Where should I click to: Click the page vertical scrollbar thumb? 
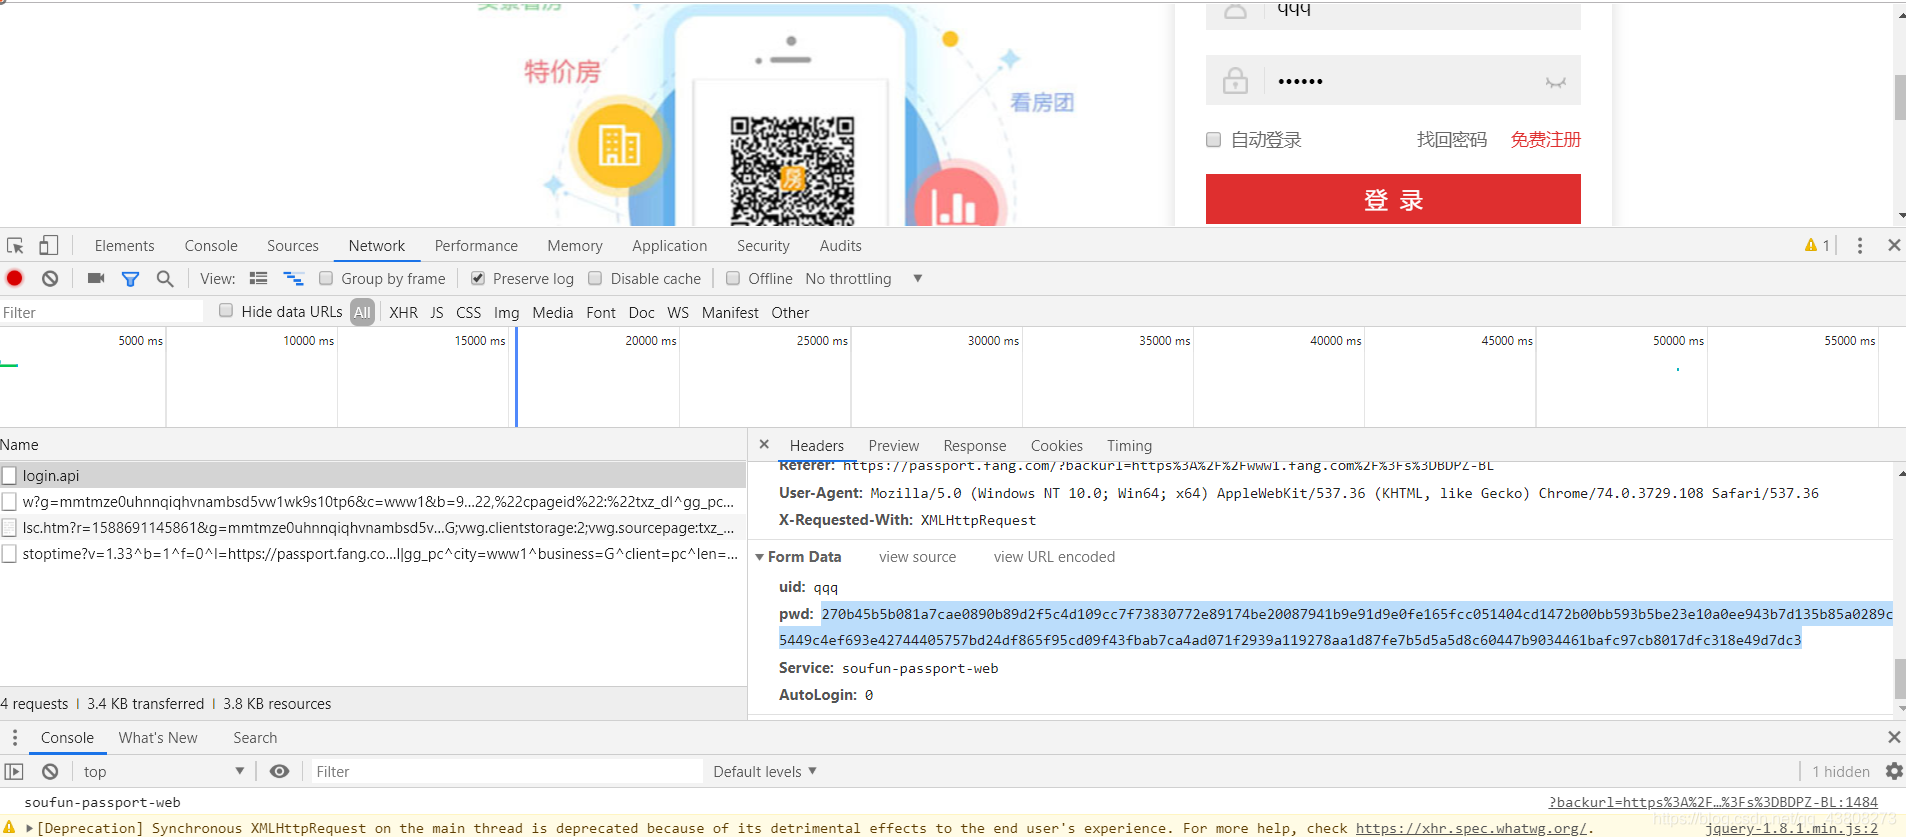1900,97
